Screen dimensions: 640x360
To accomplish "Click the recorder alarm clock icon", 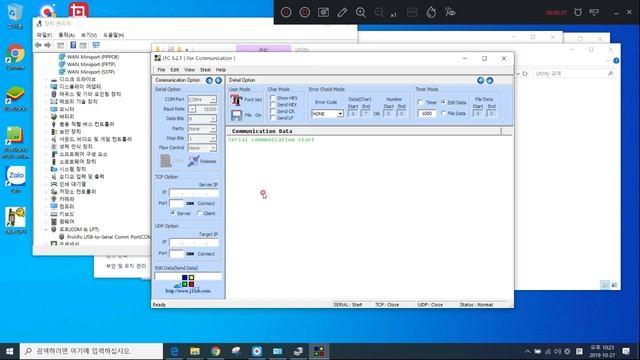I will pos(578,12).
